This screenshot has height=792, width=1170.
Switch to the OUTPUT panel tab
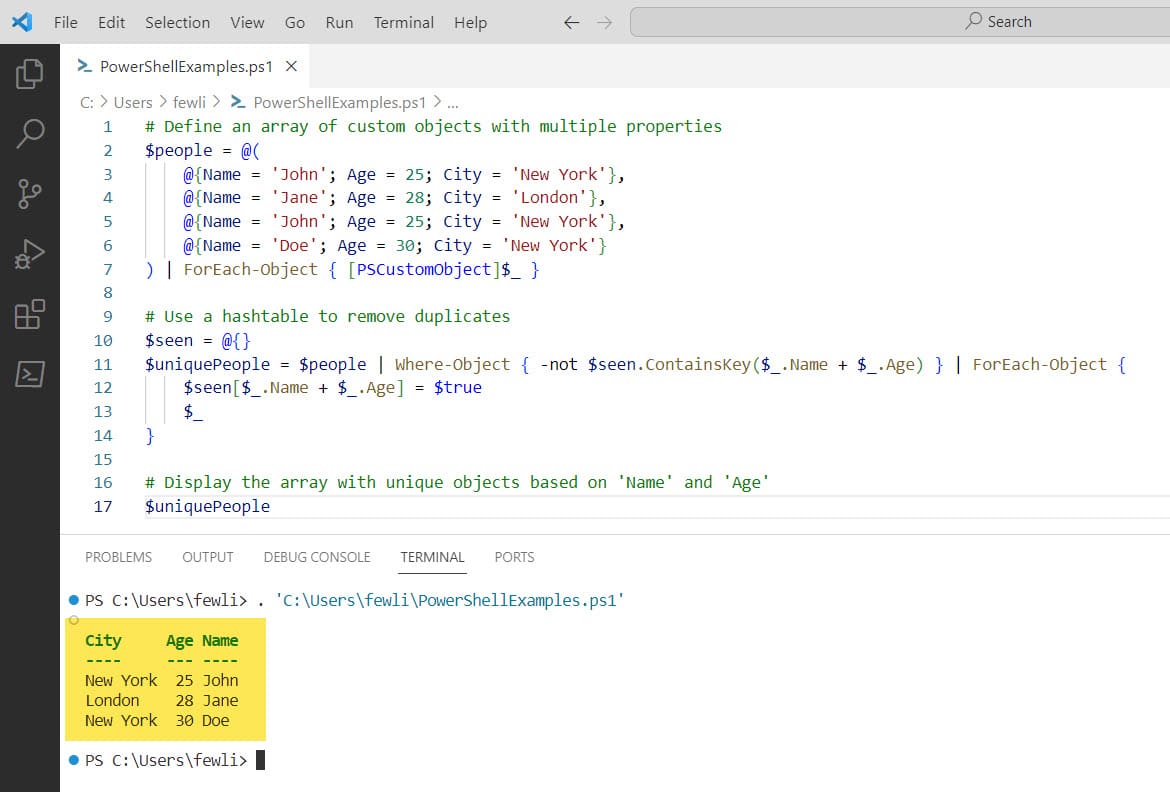[x=207, y=557]
